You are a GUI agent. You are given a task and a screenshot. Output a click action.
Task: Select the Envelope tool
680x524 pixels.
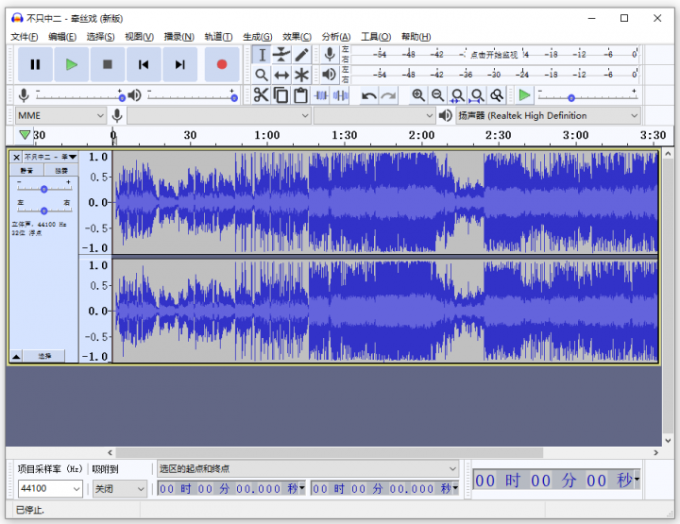click(281, 55)
